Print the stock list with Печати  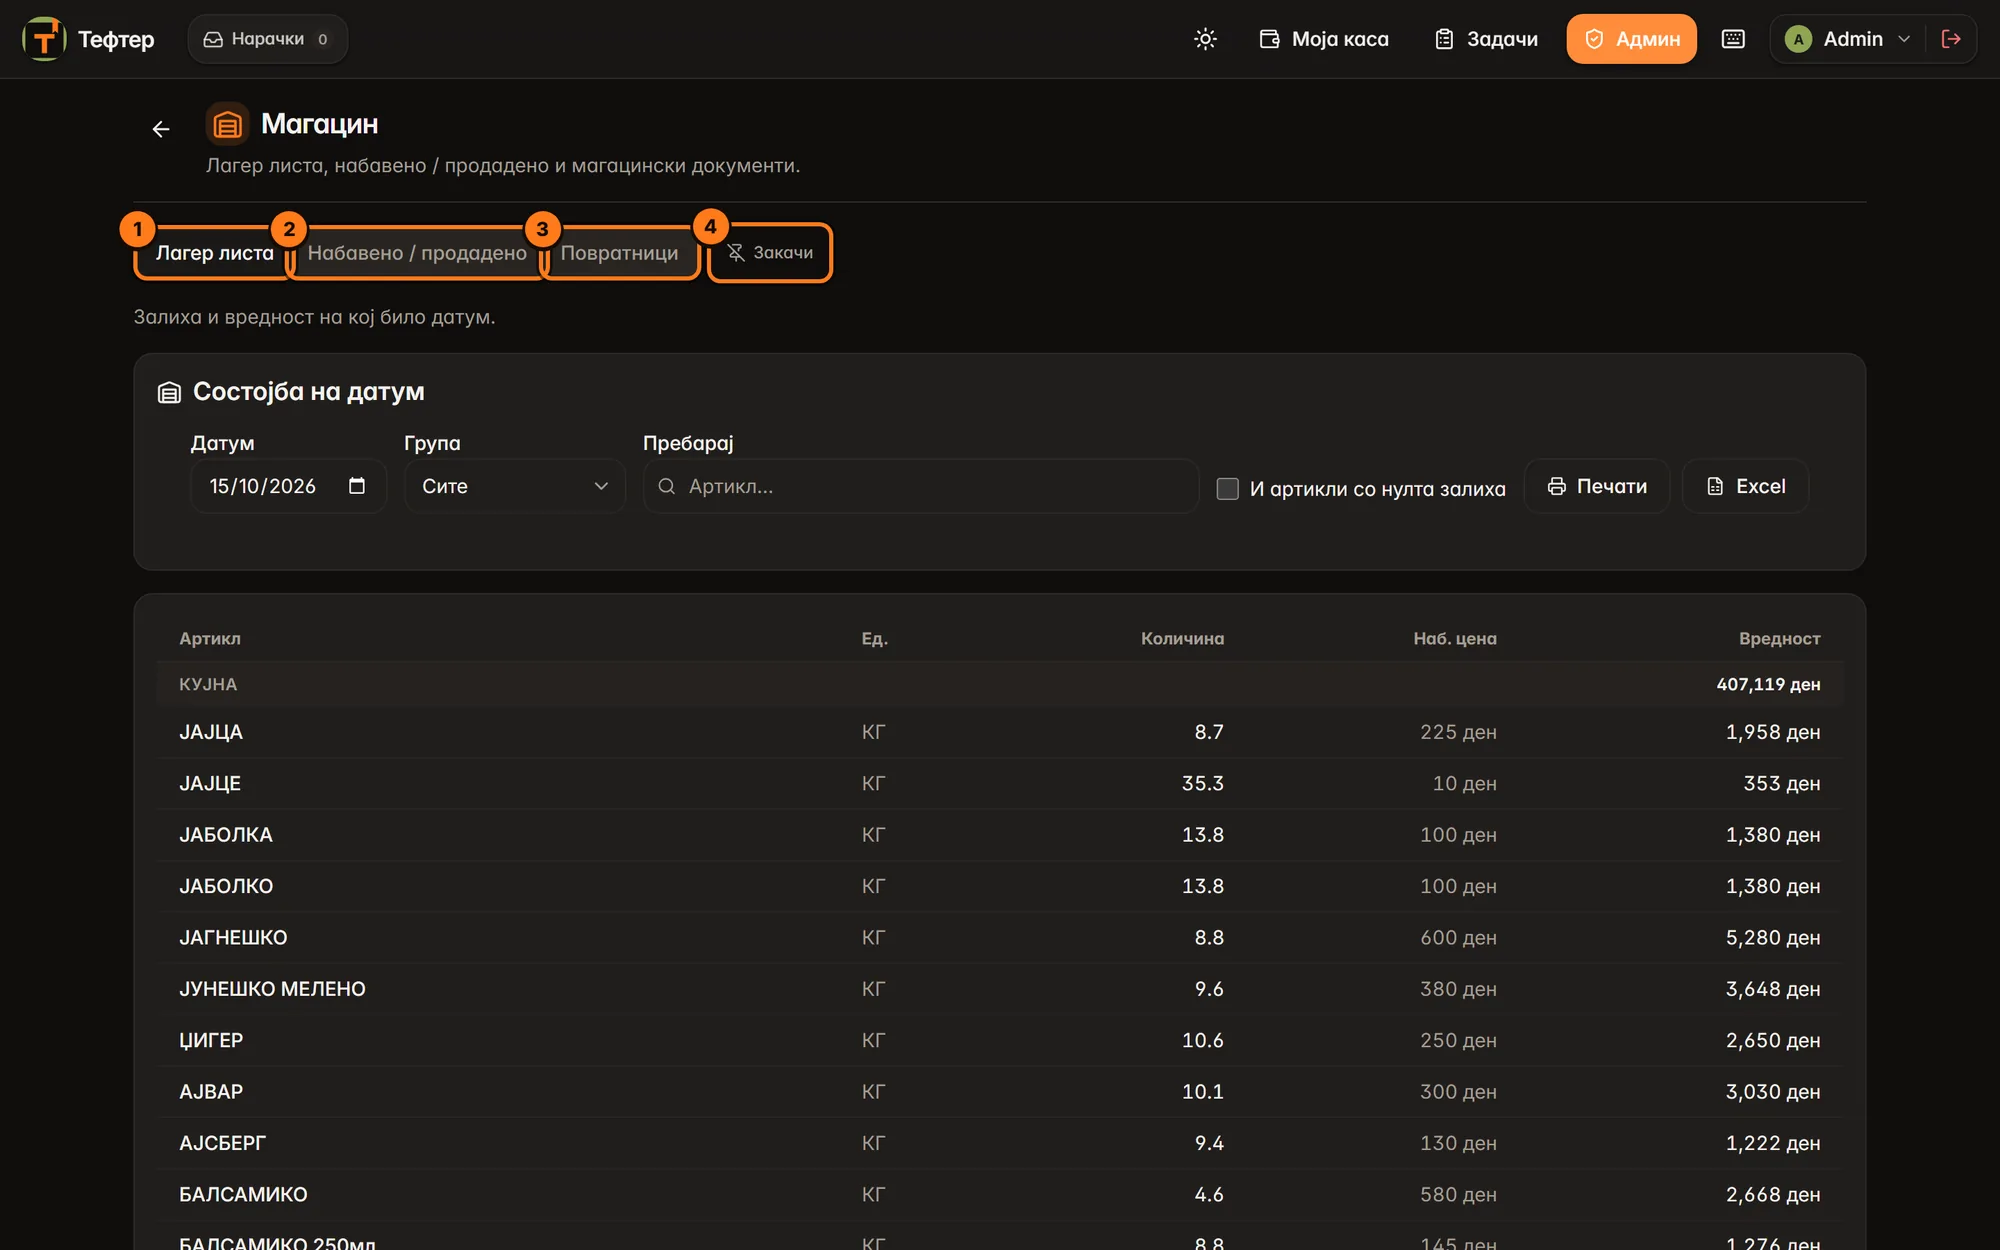tap(1597, 486)
